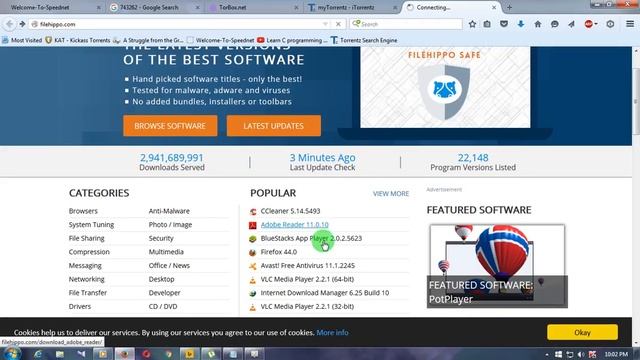The width and height of the screenshot is (640, 360).
Task: Launch Internet Explorer from the taskbar
Action: 38,354
